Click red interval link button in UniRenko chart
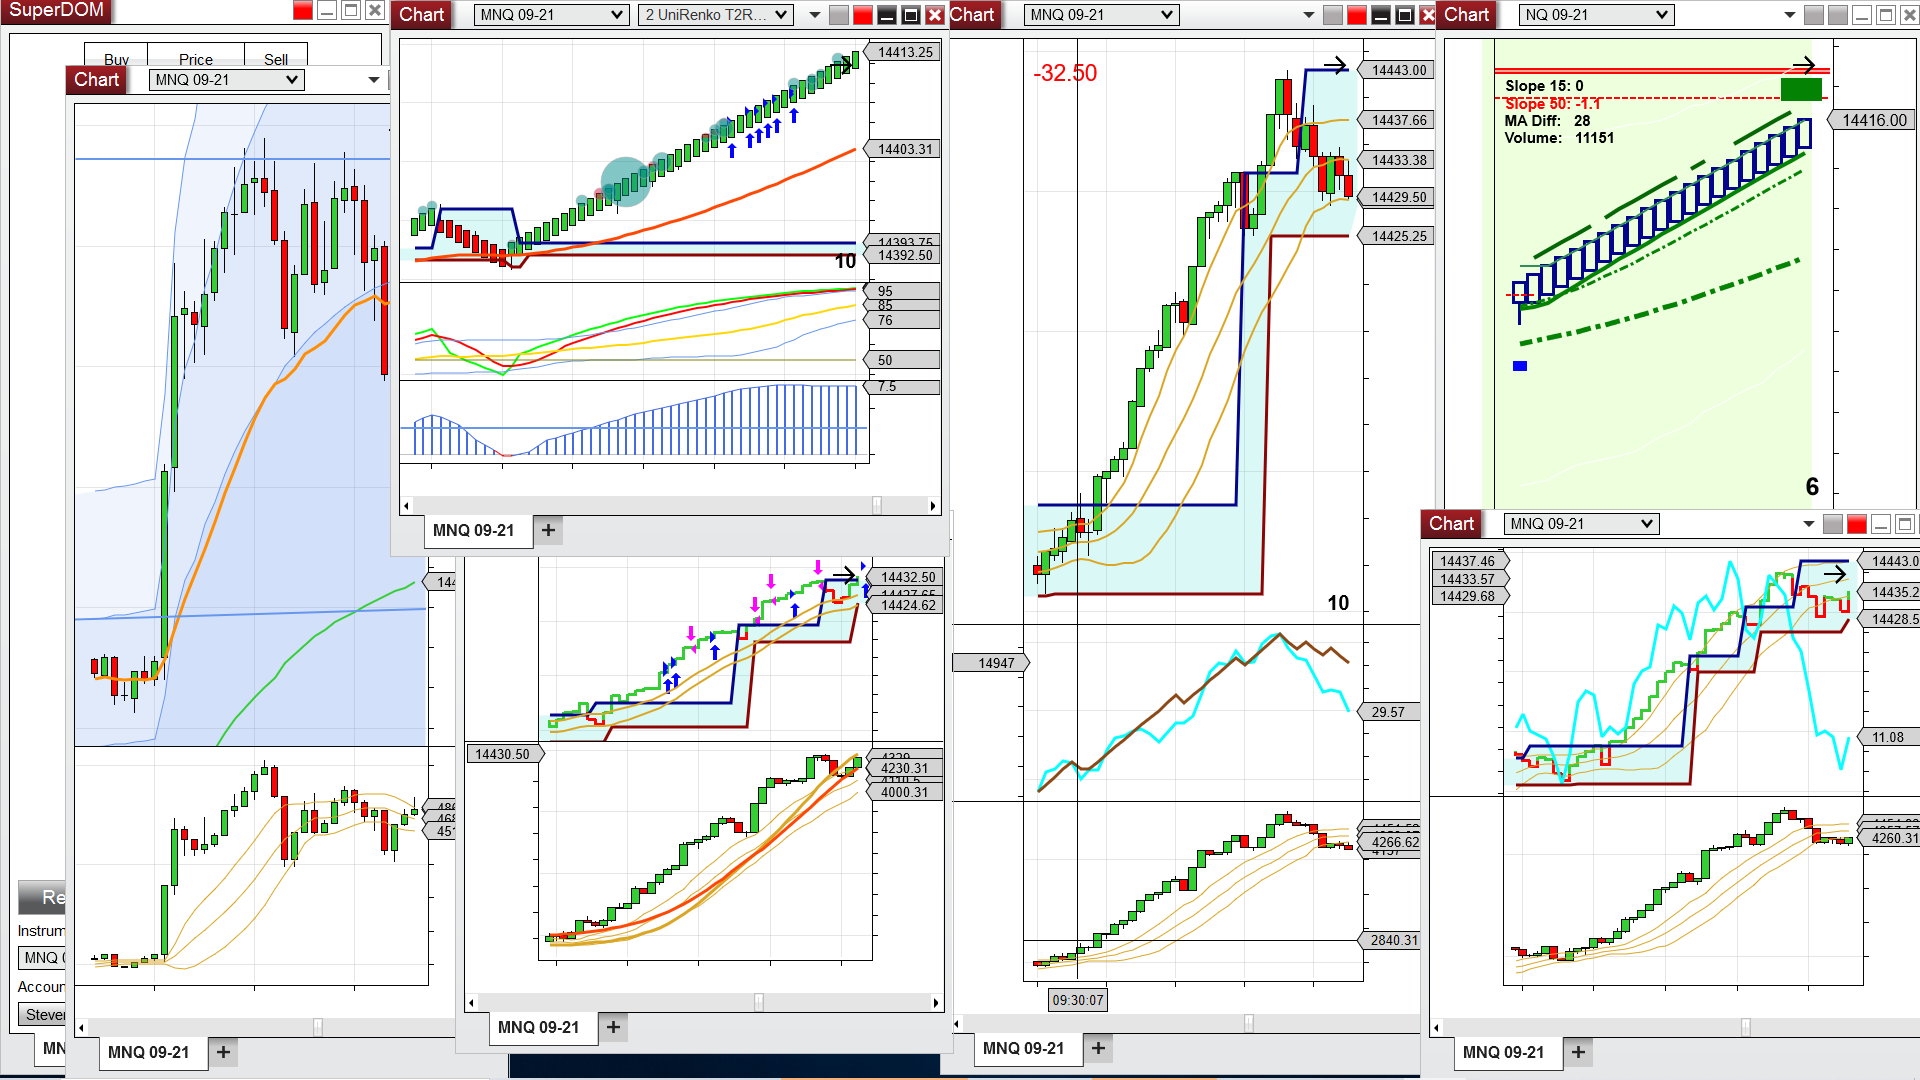 click(863, 15)
